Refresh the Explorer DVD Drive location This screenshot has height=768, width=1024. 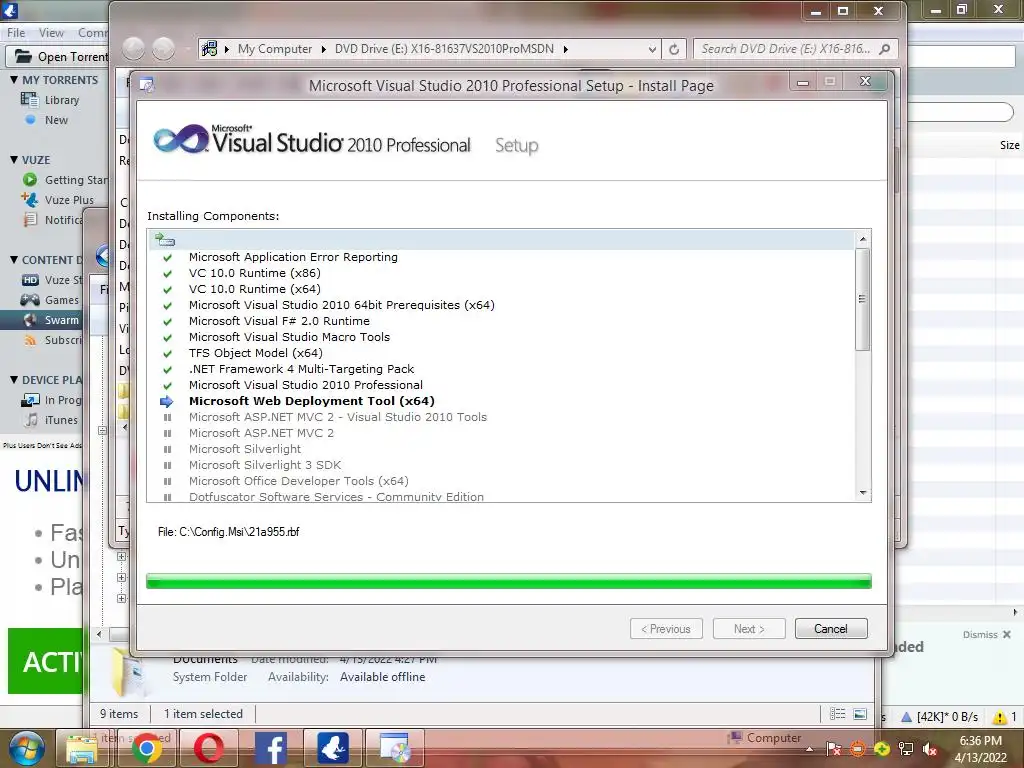point(674,49)
